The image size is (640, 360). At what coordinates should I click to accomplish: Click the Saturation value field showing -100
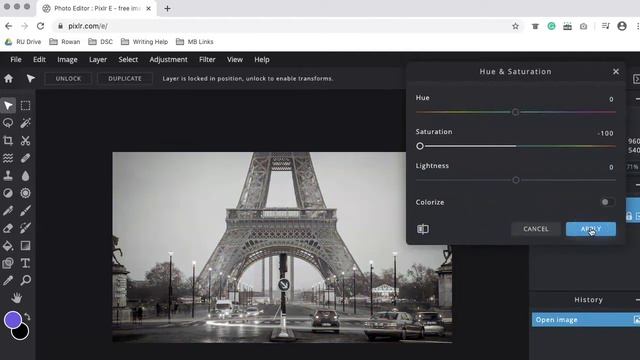click(605, 133)
